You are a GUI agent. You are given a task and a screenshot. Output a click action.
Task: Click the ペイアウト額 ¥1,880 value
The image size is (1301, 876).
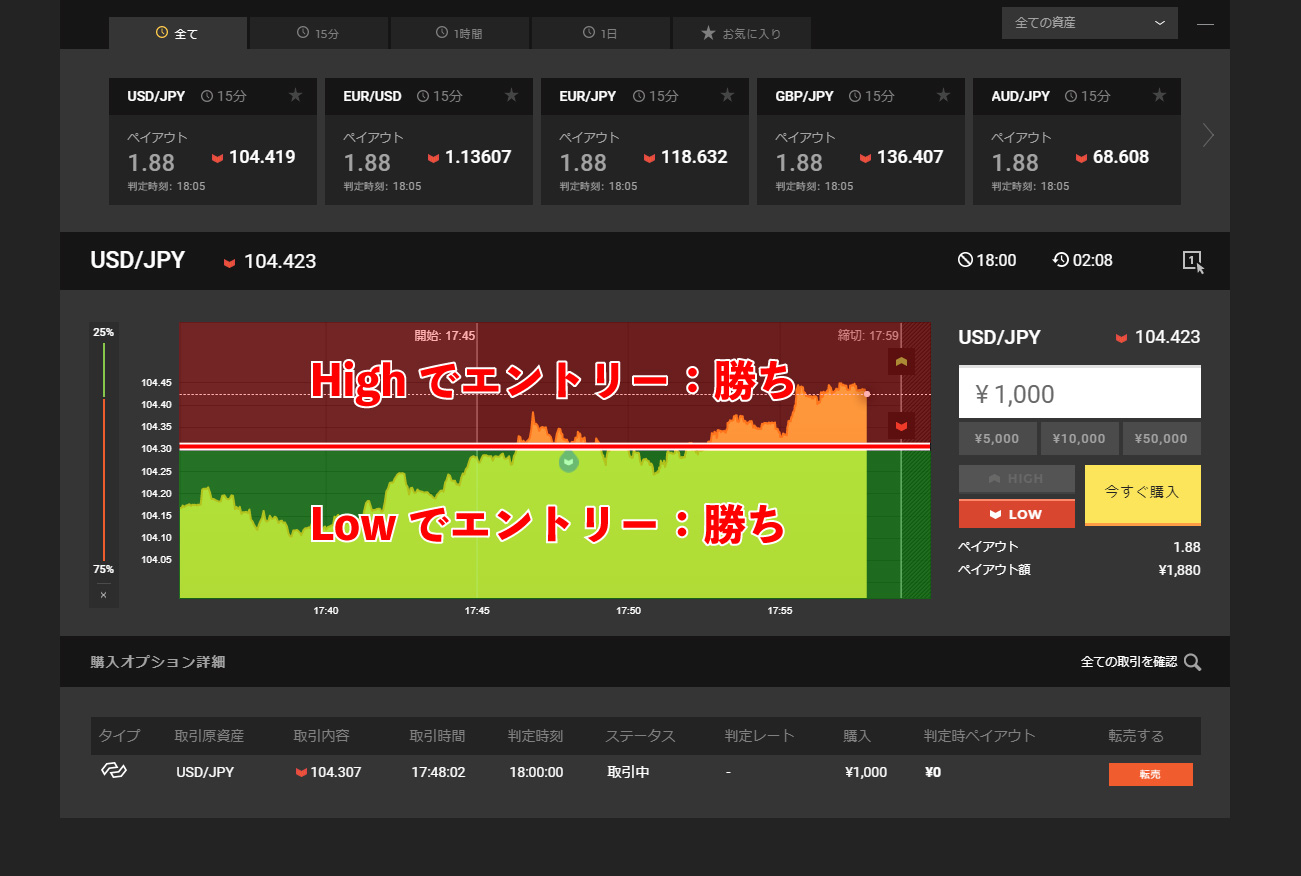click(x=1179, y=570)
